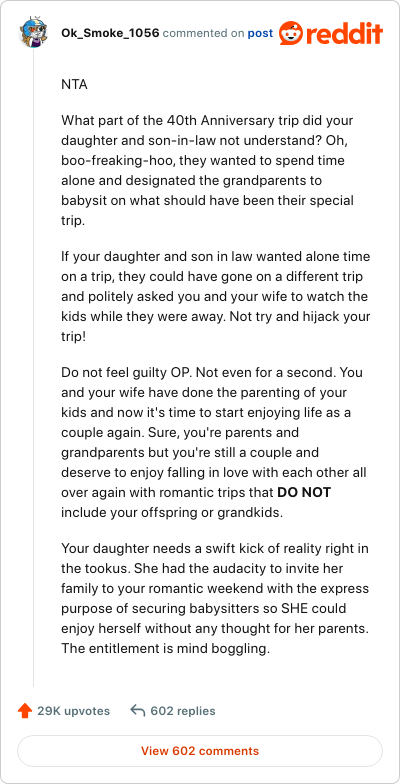The height and width of the screenshot is (784, 400).
Task: Click the vertical comment thread line
Action: click(34, 368)
